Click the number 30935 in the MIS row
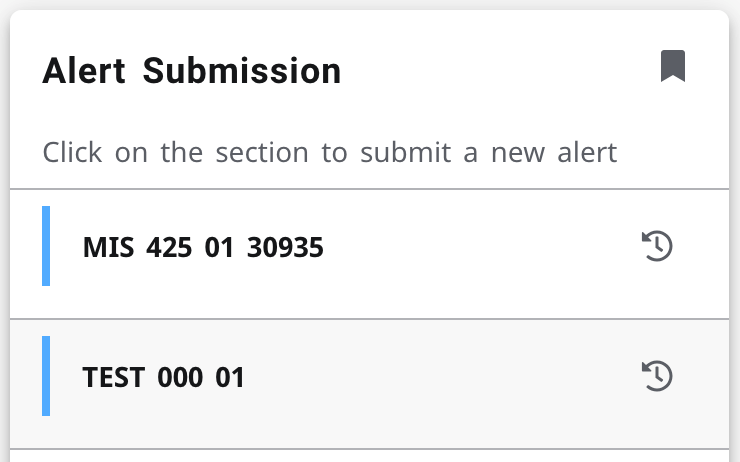The image size is (740, 462). click(285, 247)
